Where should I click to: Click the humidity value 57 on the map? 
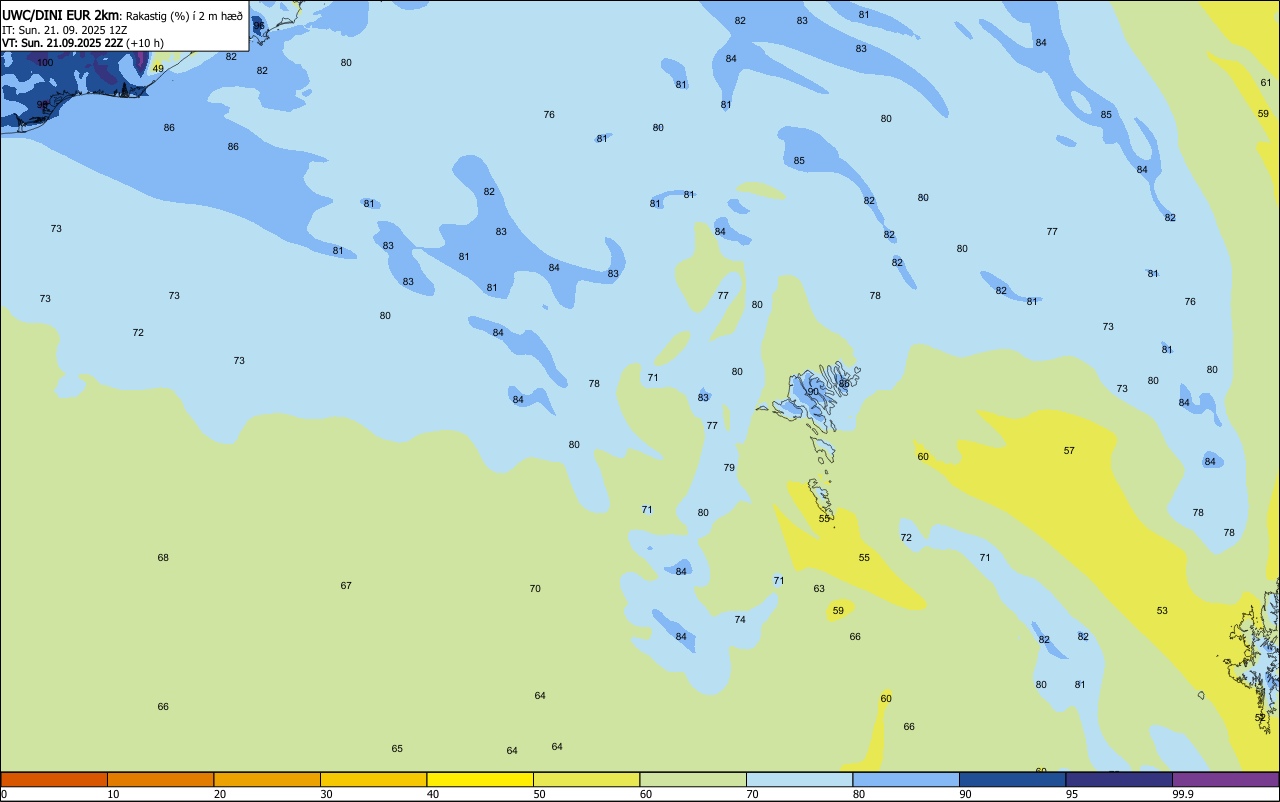pyautogui.click(x=1069, y=450)
